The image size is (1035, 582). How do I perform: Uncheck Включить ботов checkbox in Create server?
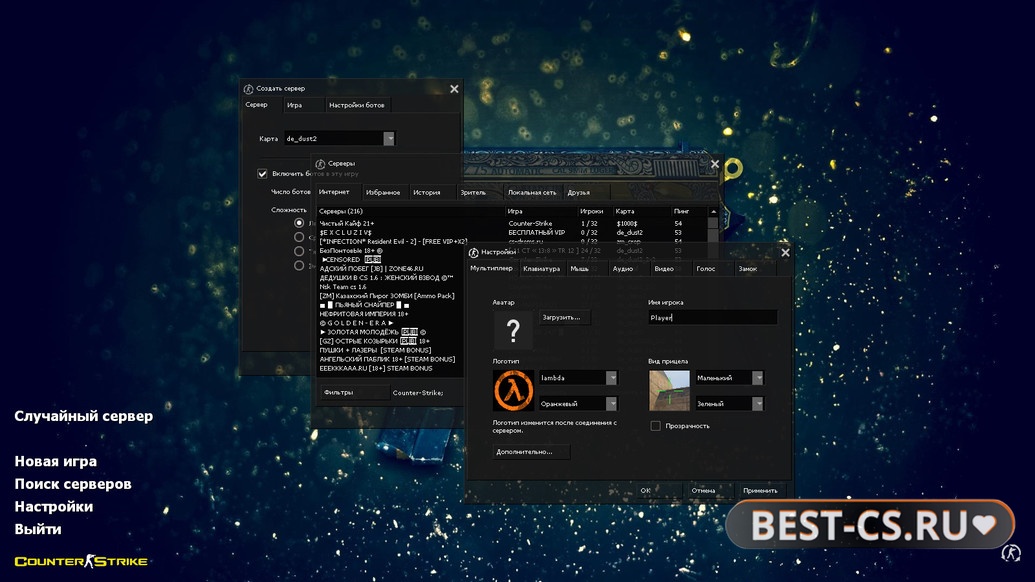tap(262, 174)
